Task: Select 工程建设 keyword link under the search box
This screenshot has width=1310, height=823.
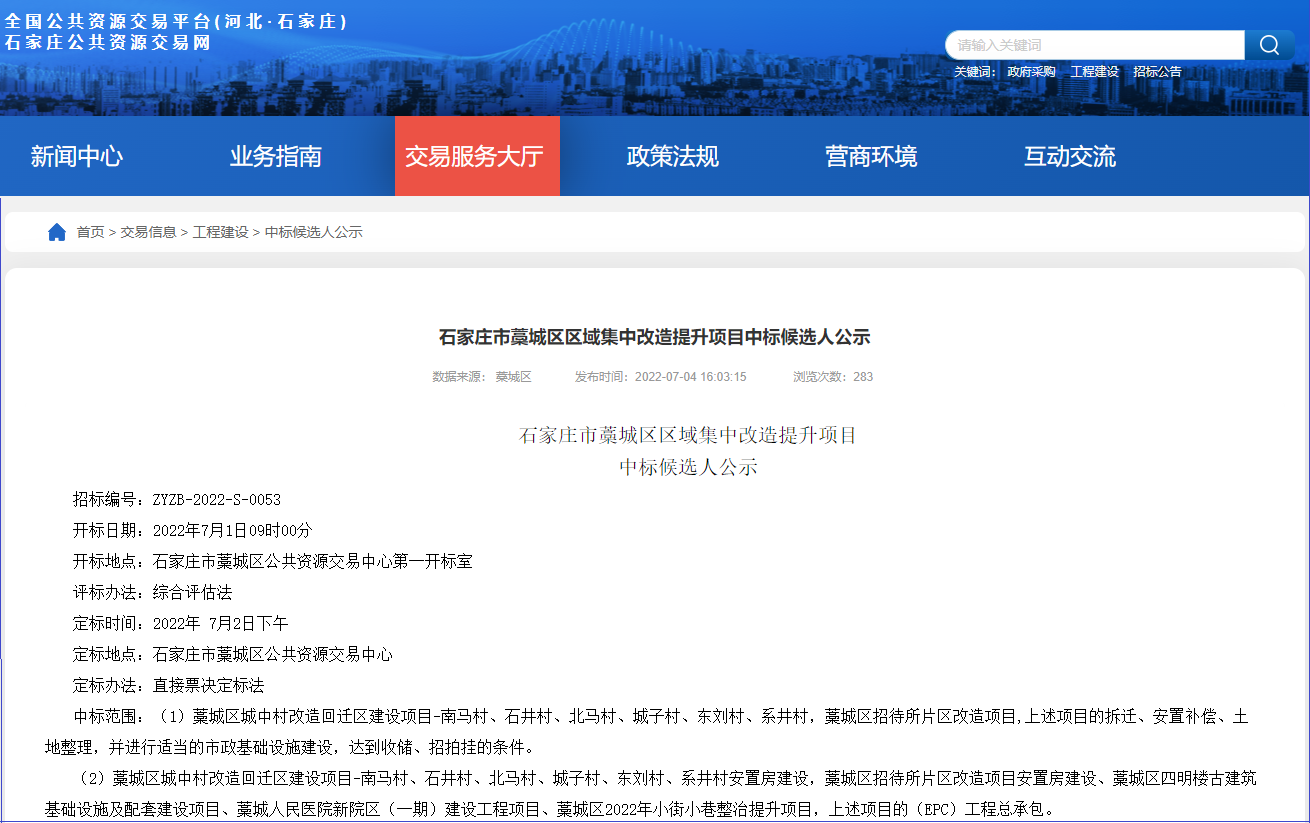Action: click(x=1094, y=72)
